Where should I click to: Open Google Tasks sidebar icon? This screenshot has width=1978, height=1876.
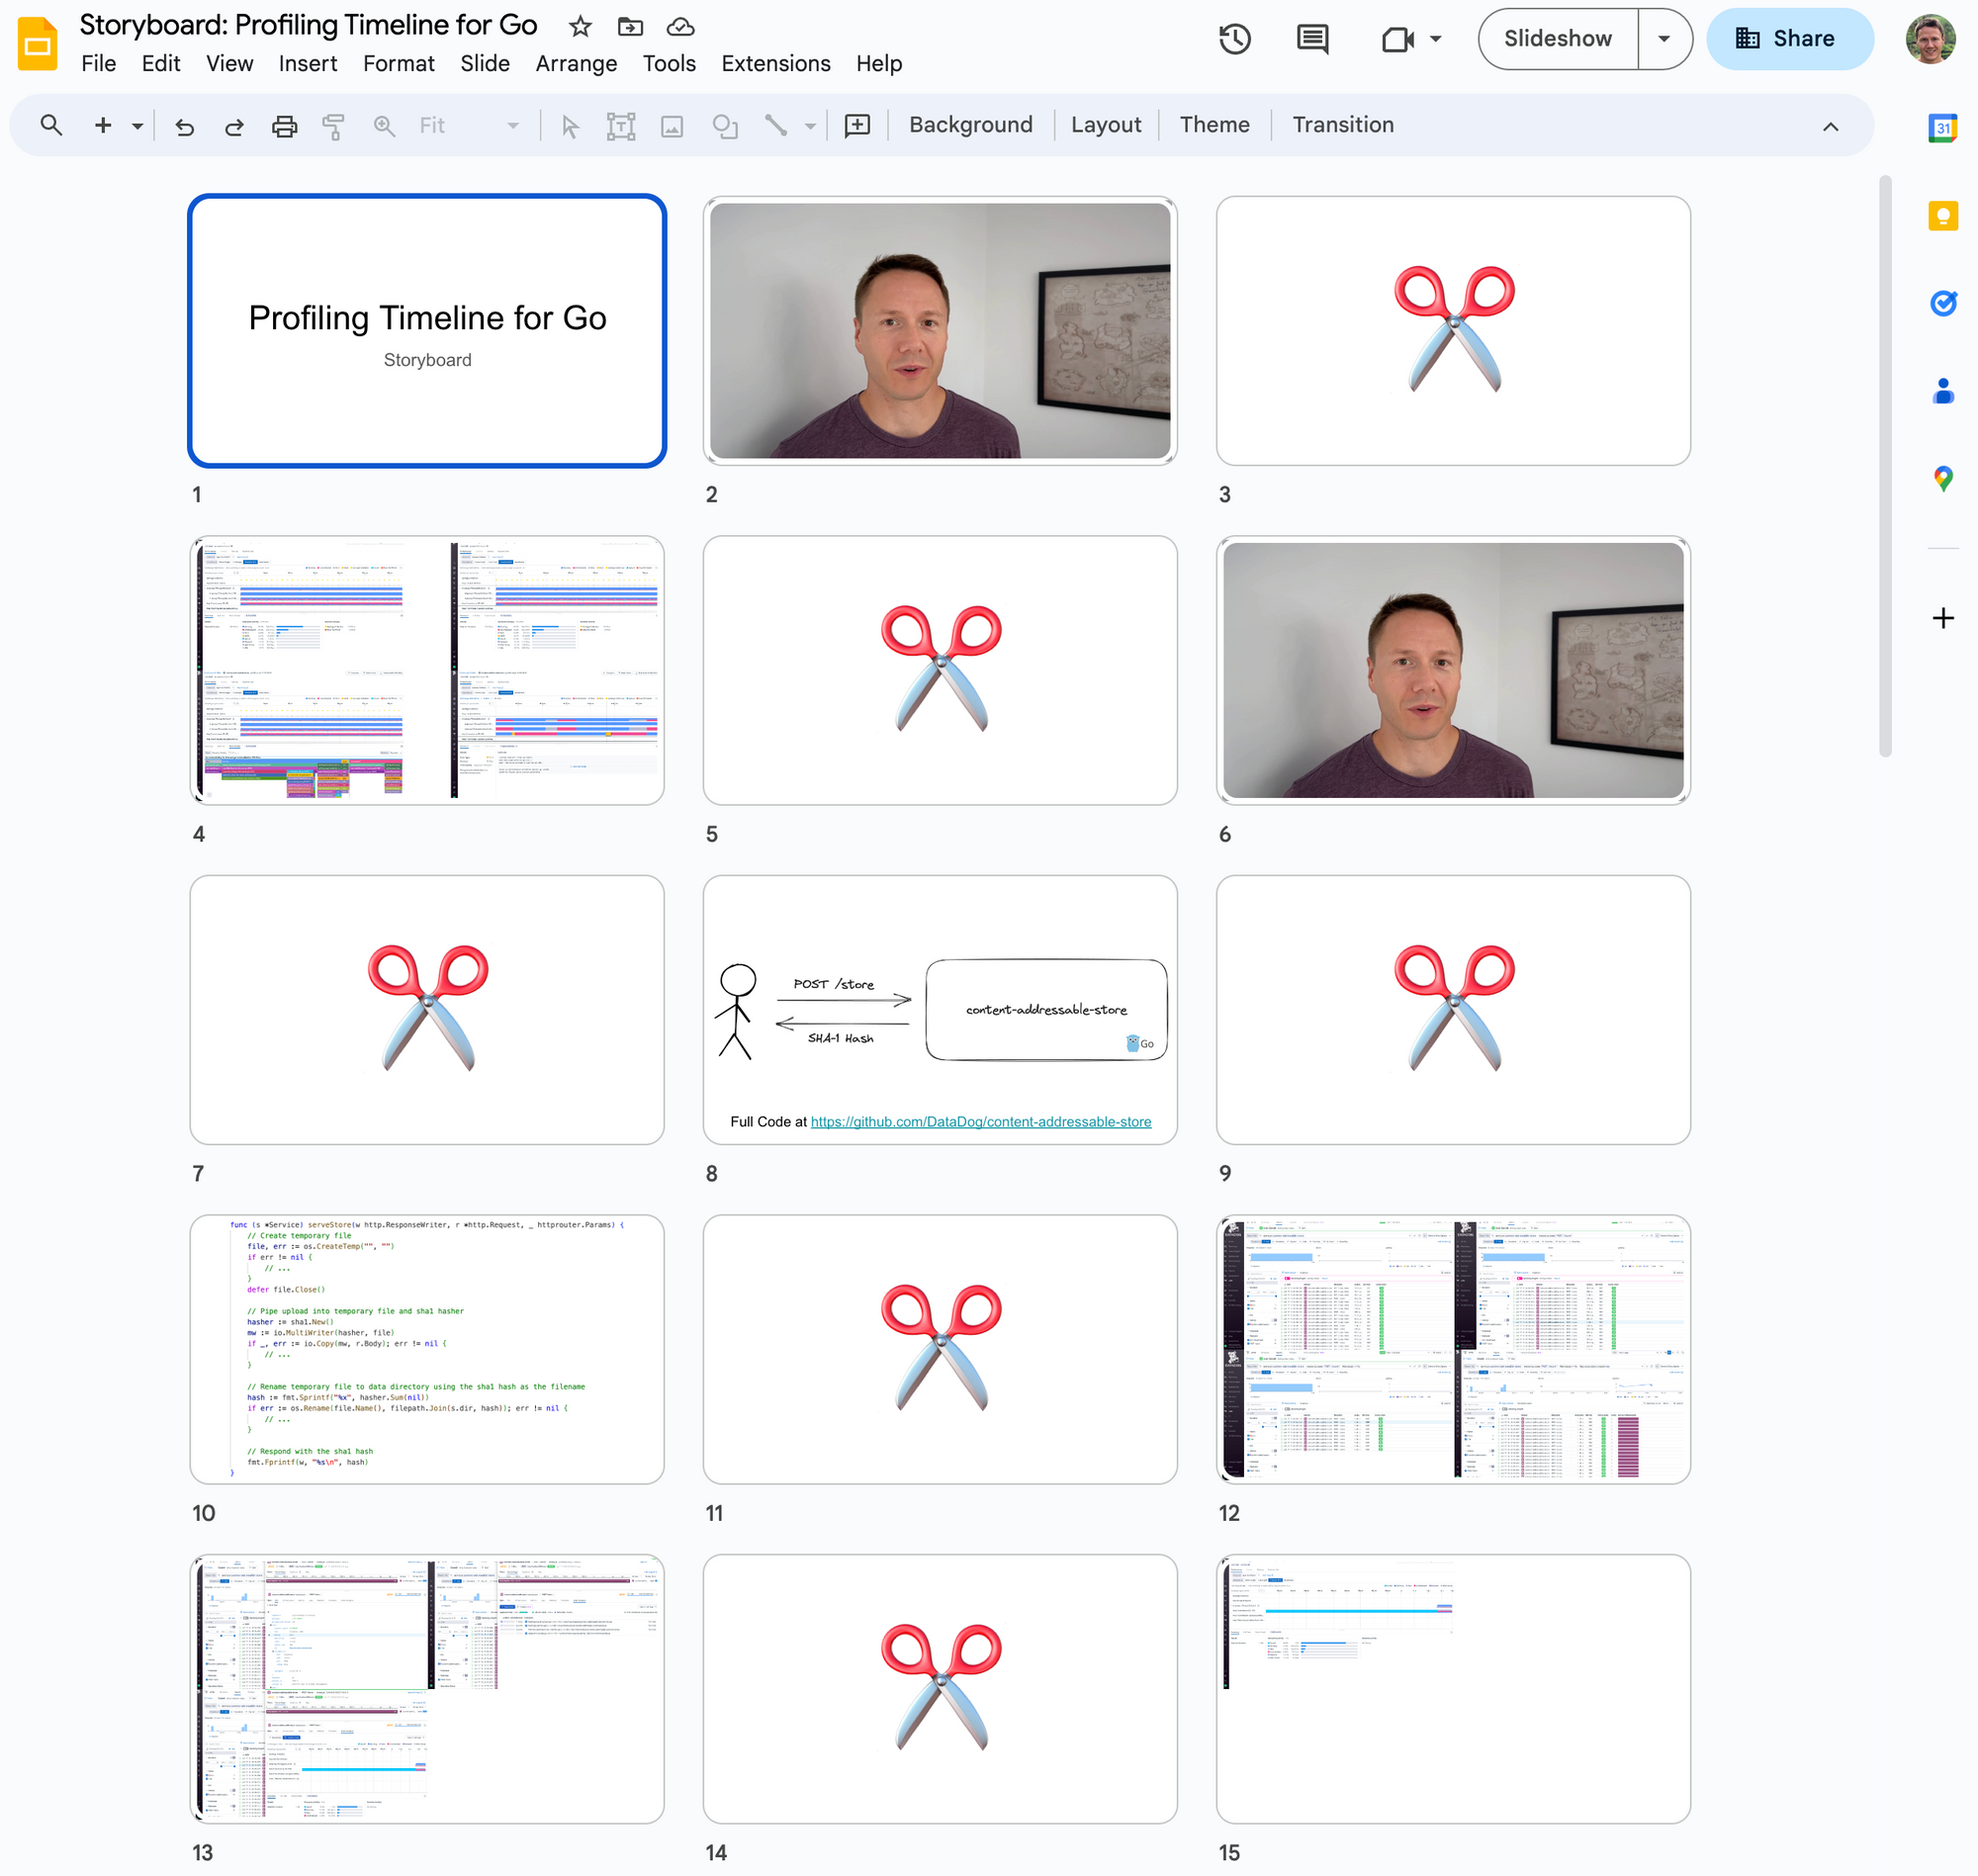pos(1942,303)
